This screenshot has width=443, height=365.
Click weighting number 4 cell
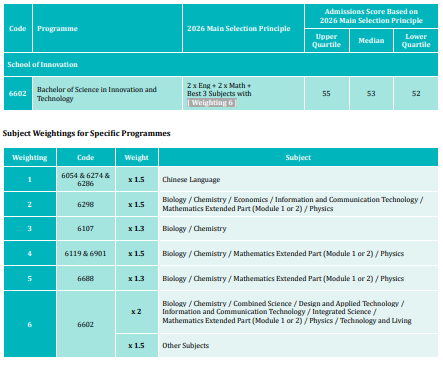30,253
